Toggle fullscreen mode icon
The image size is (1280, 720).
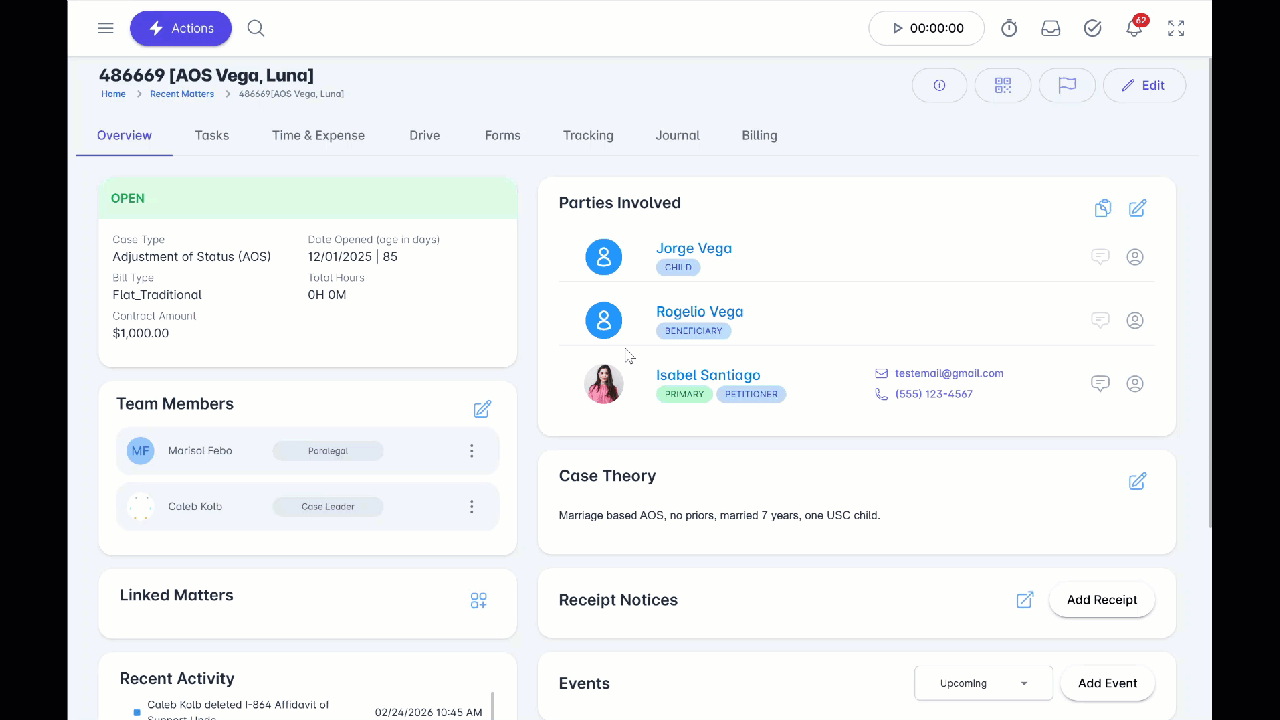[1176, 28]
